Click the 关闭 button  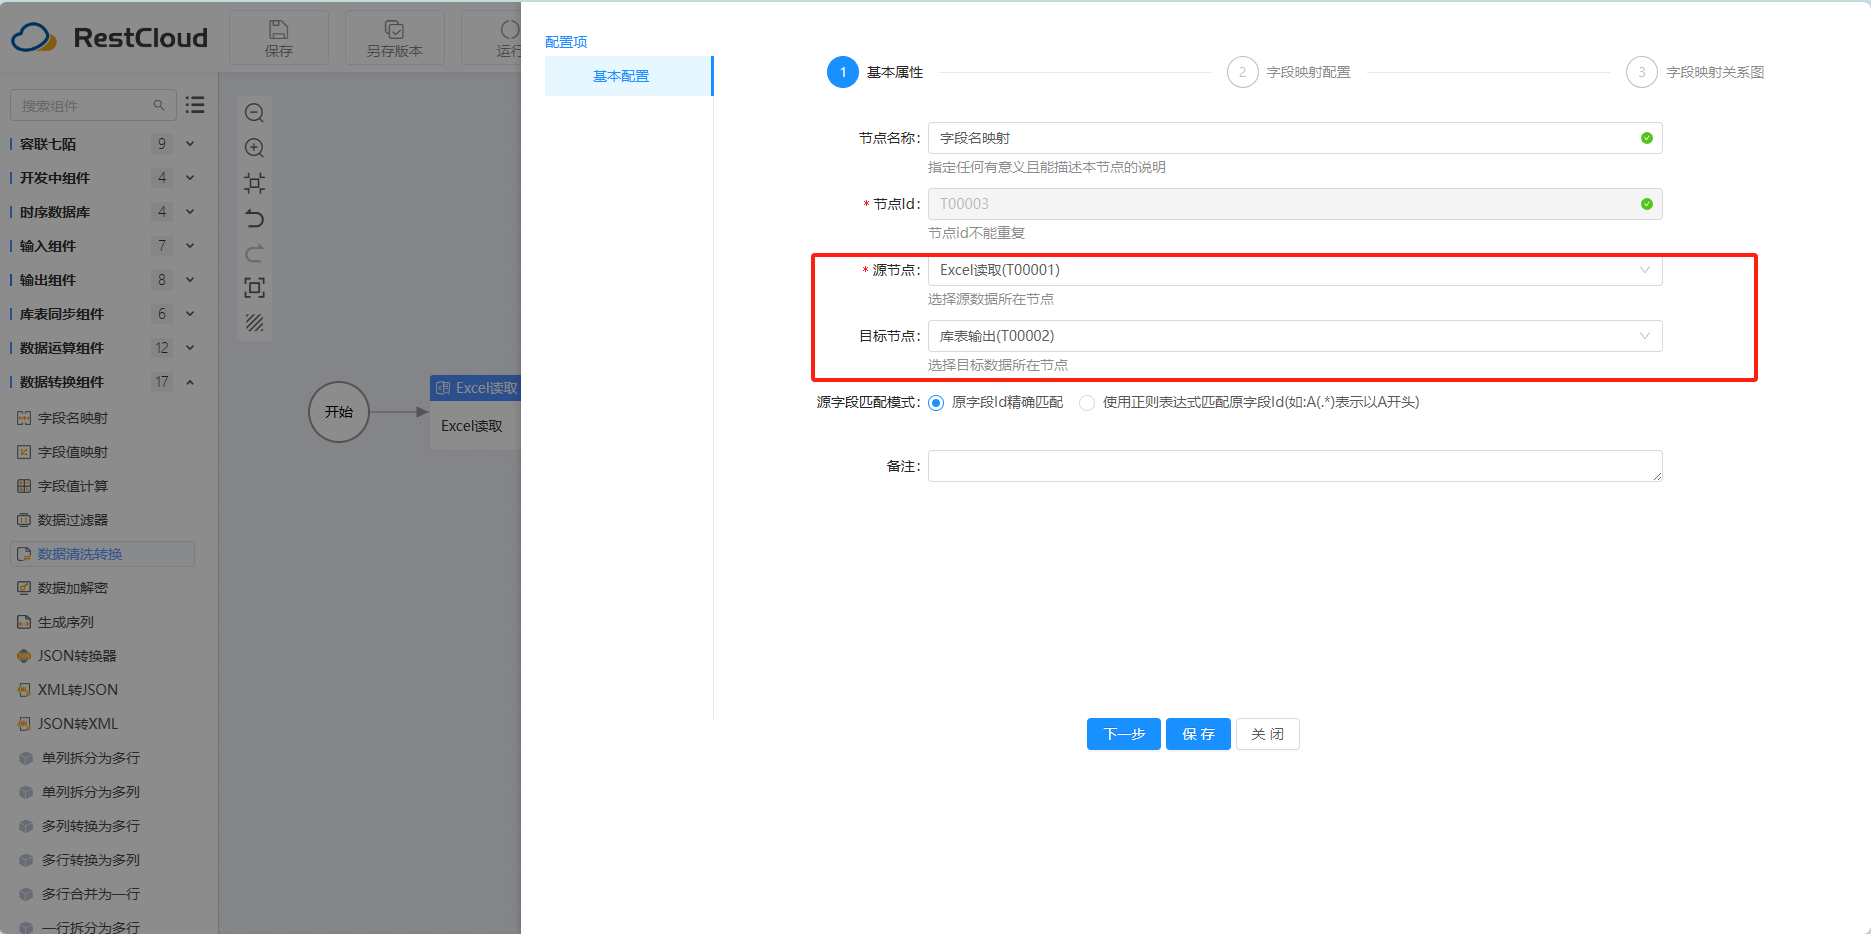[x=1268, y=734]
